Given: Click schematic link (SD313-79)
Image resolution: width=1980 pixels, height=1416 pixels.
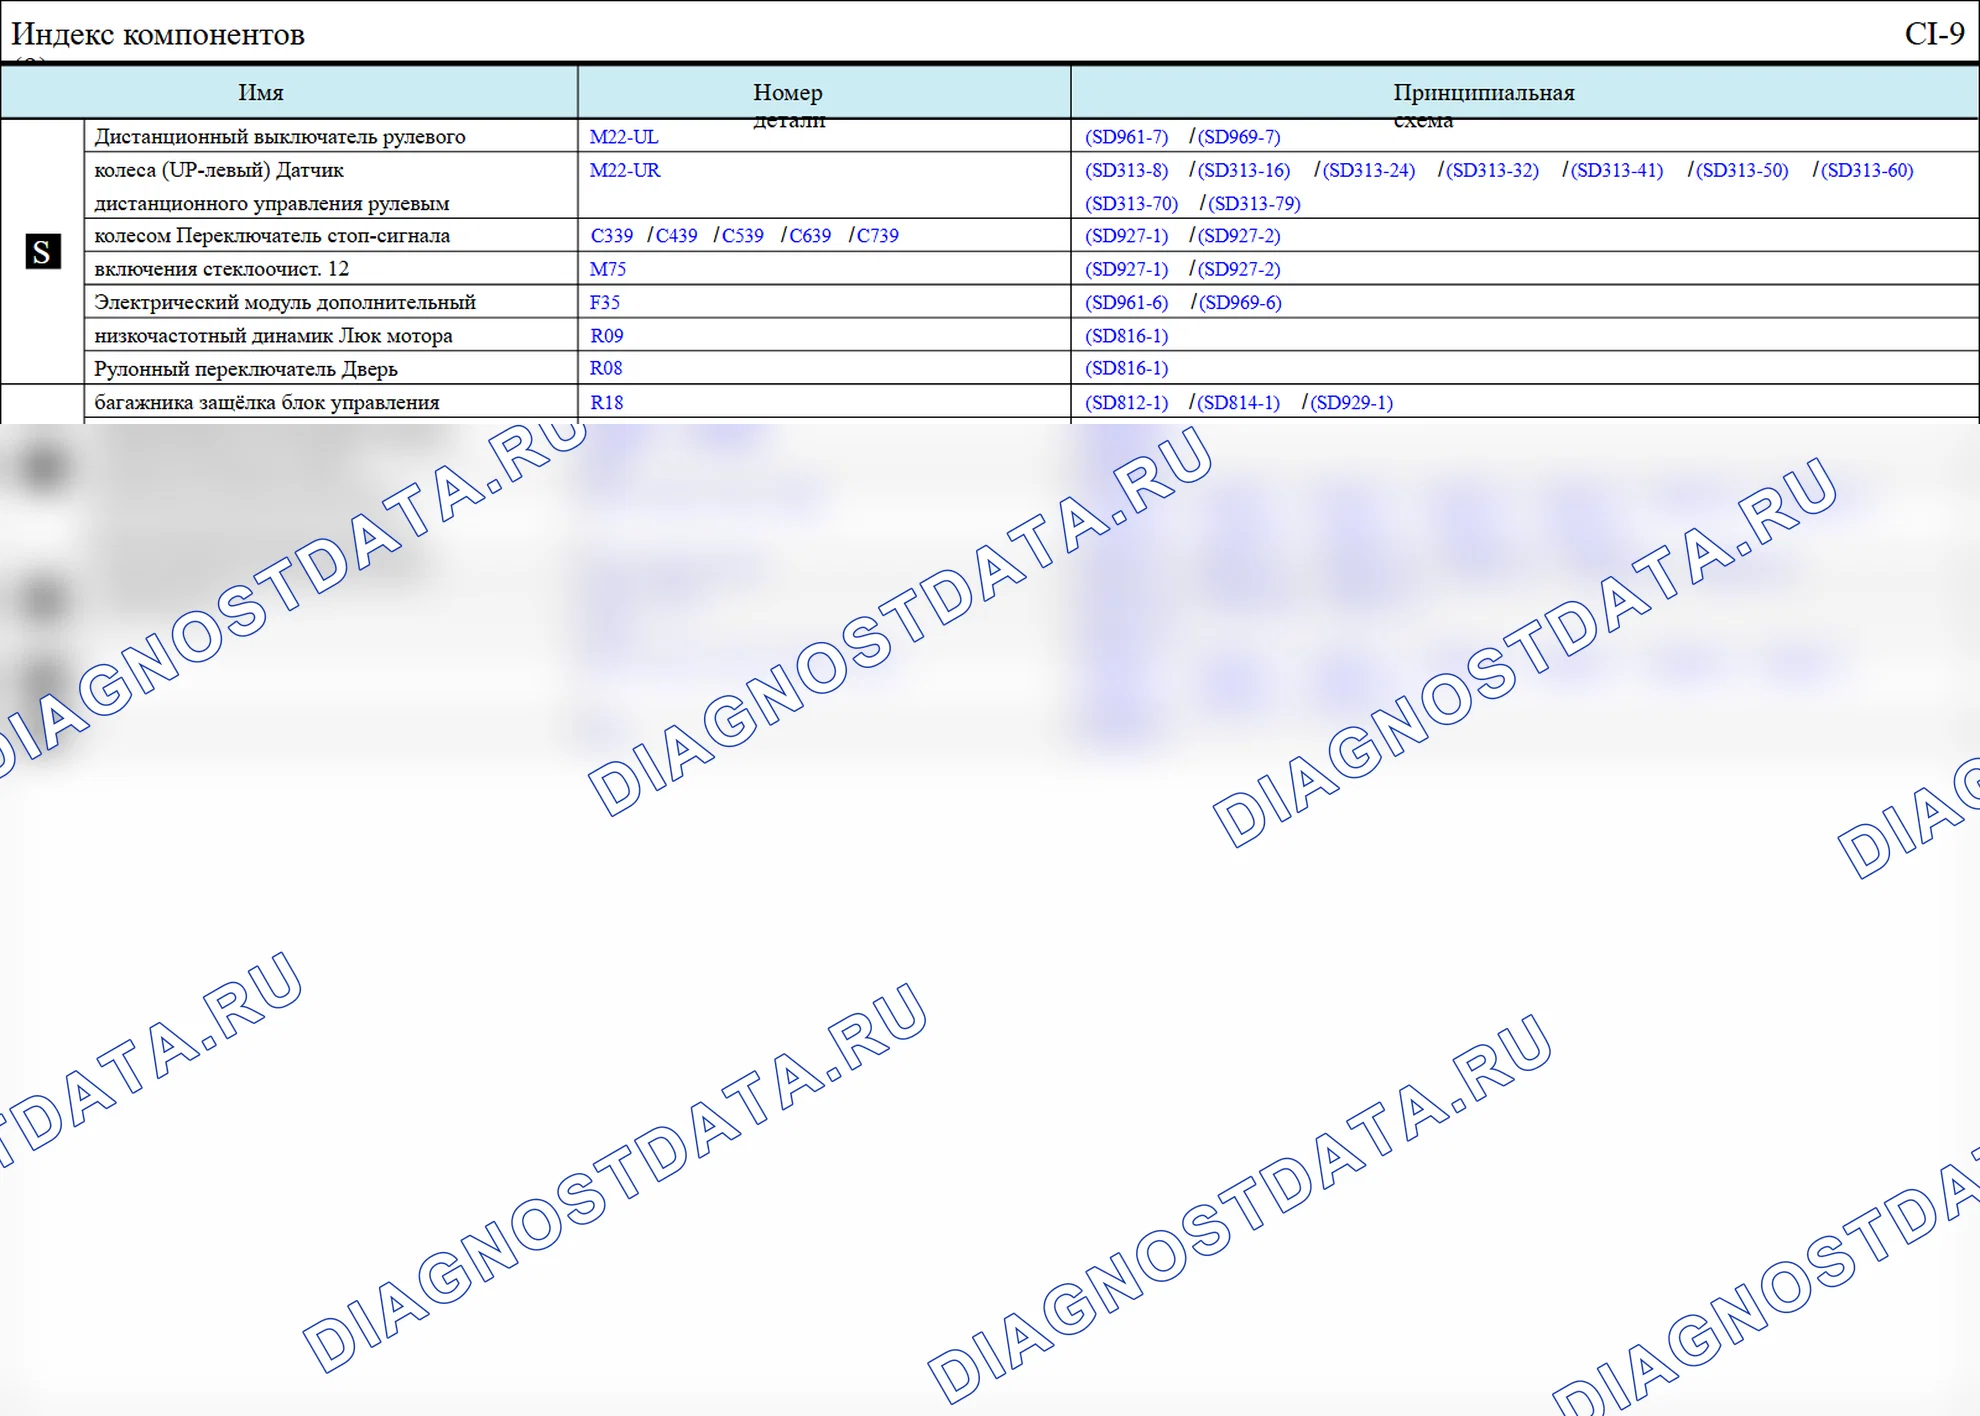Looking at the screenshot, I should pos(1255,203).
